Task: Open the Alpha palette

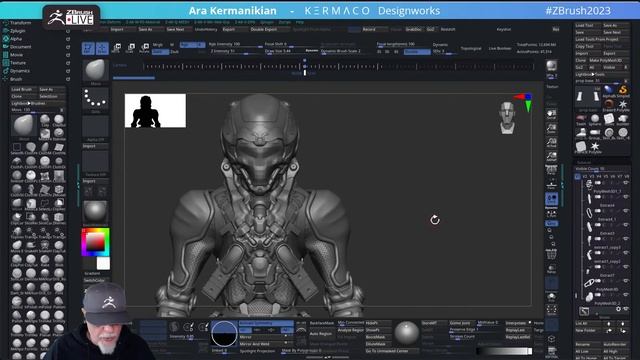Action: tap(16, 39)
